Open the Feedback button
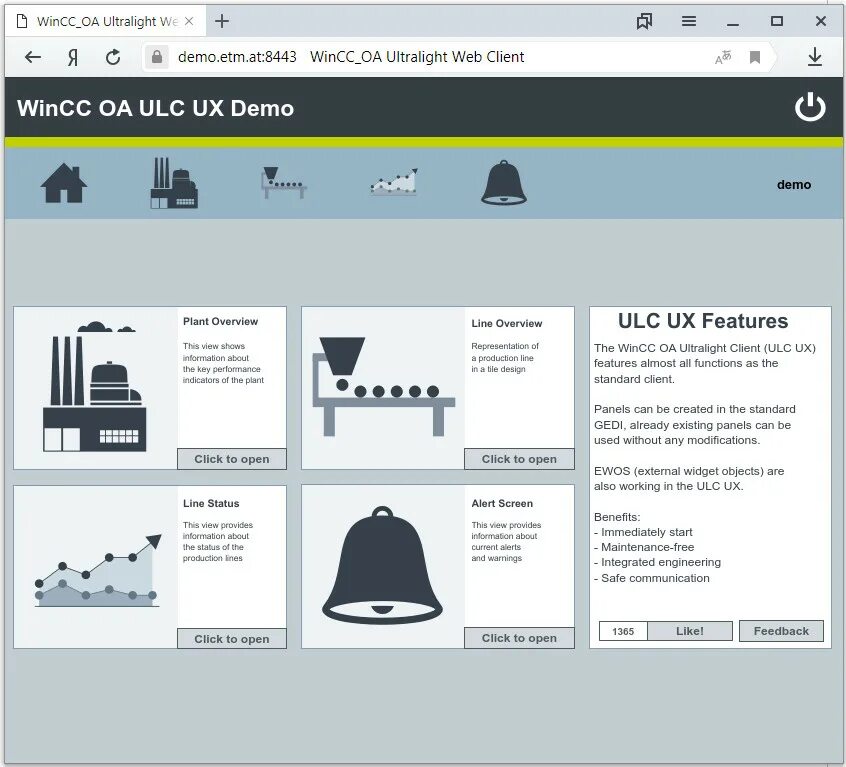Image resolution: width=846 pixels, height=767 pixels. [781, 631]
